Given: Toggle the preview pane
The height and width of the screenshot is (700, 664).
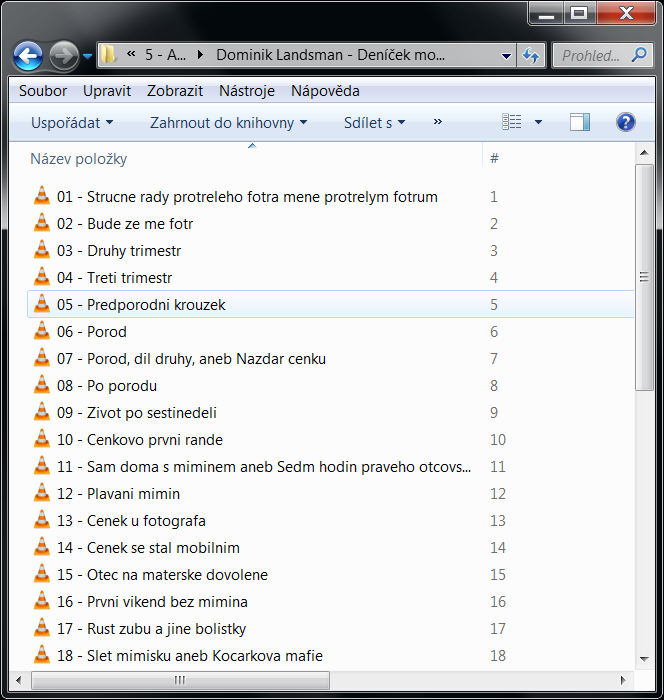Looking at the screenshot, I should (x=580, y=122).
